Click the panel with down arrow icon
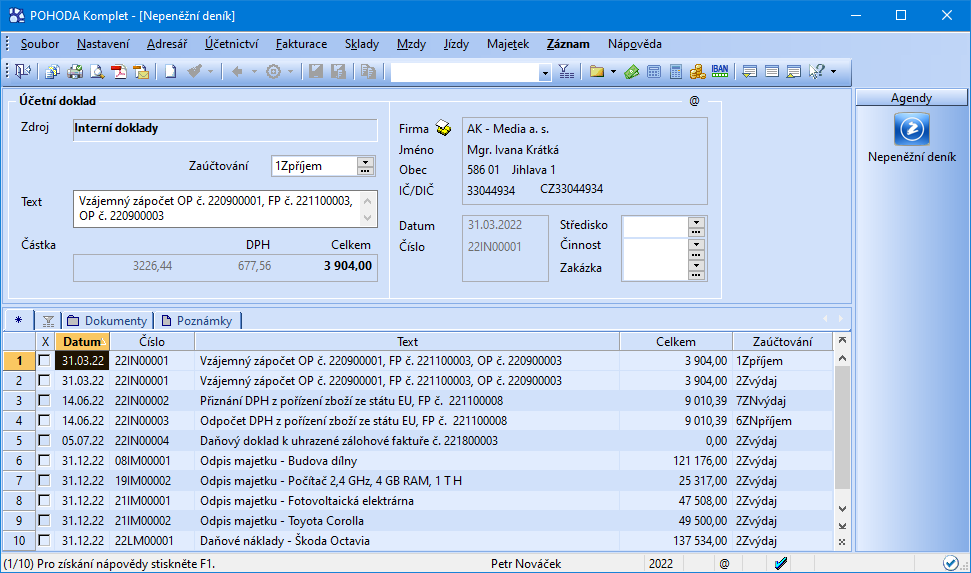971x573 pixels. click(749, 72)
